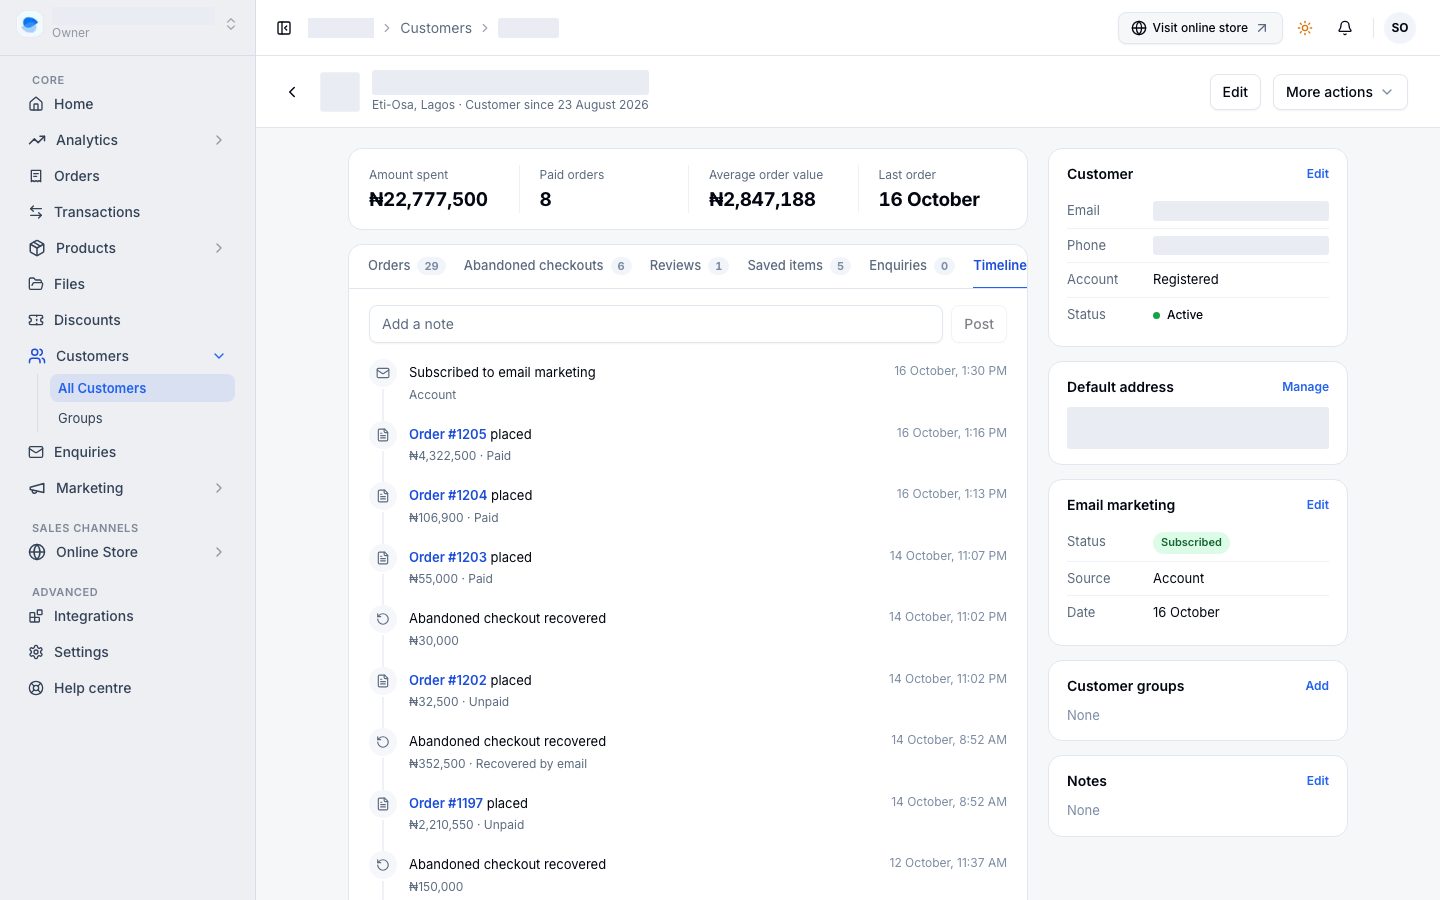Click the Discounts ticket icon
The height and width of the screenshot is (900, 1440).
[36, 320]
